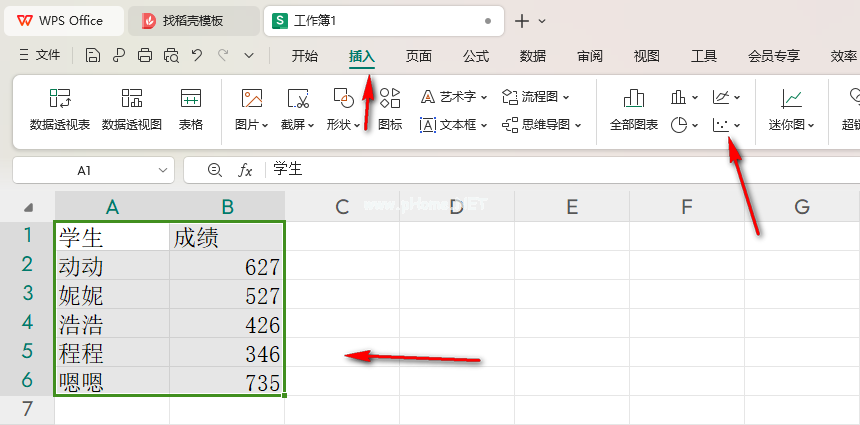The width and height of the screenshot is (860, 425).
Task: Open the WPS Office home tab
Action: pyautogui.click(x=64, y=21)
